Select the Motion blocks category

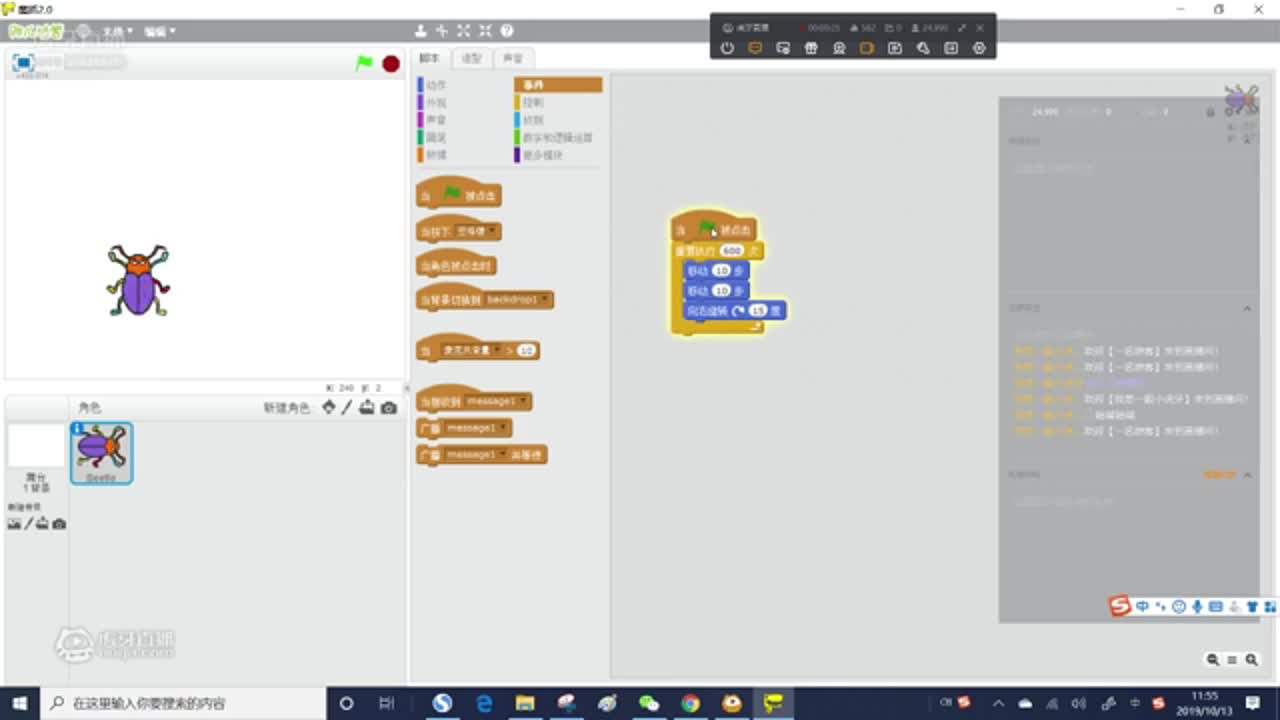pos(436,85)
